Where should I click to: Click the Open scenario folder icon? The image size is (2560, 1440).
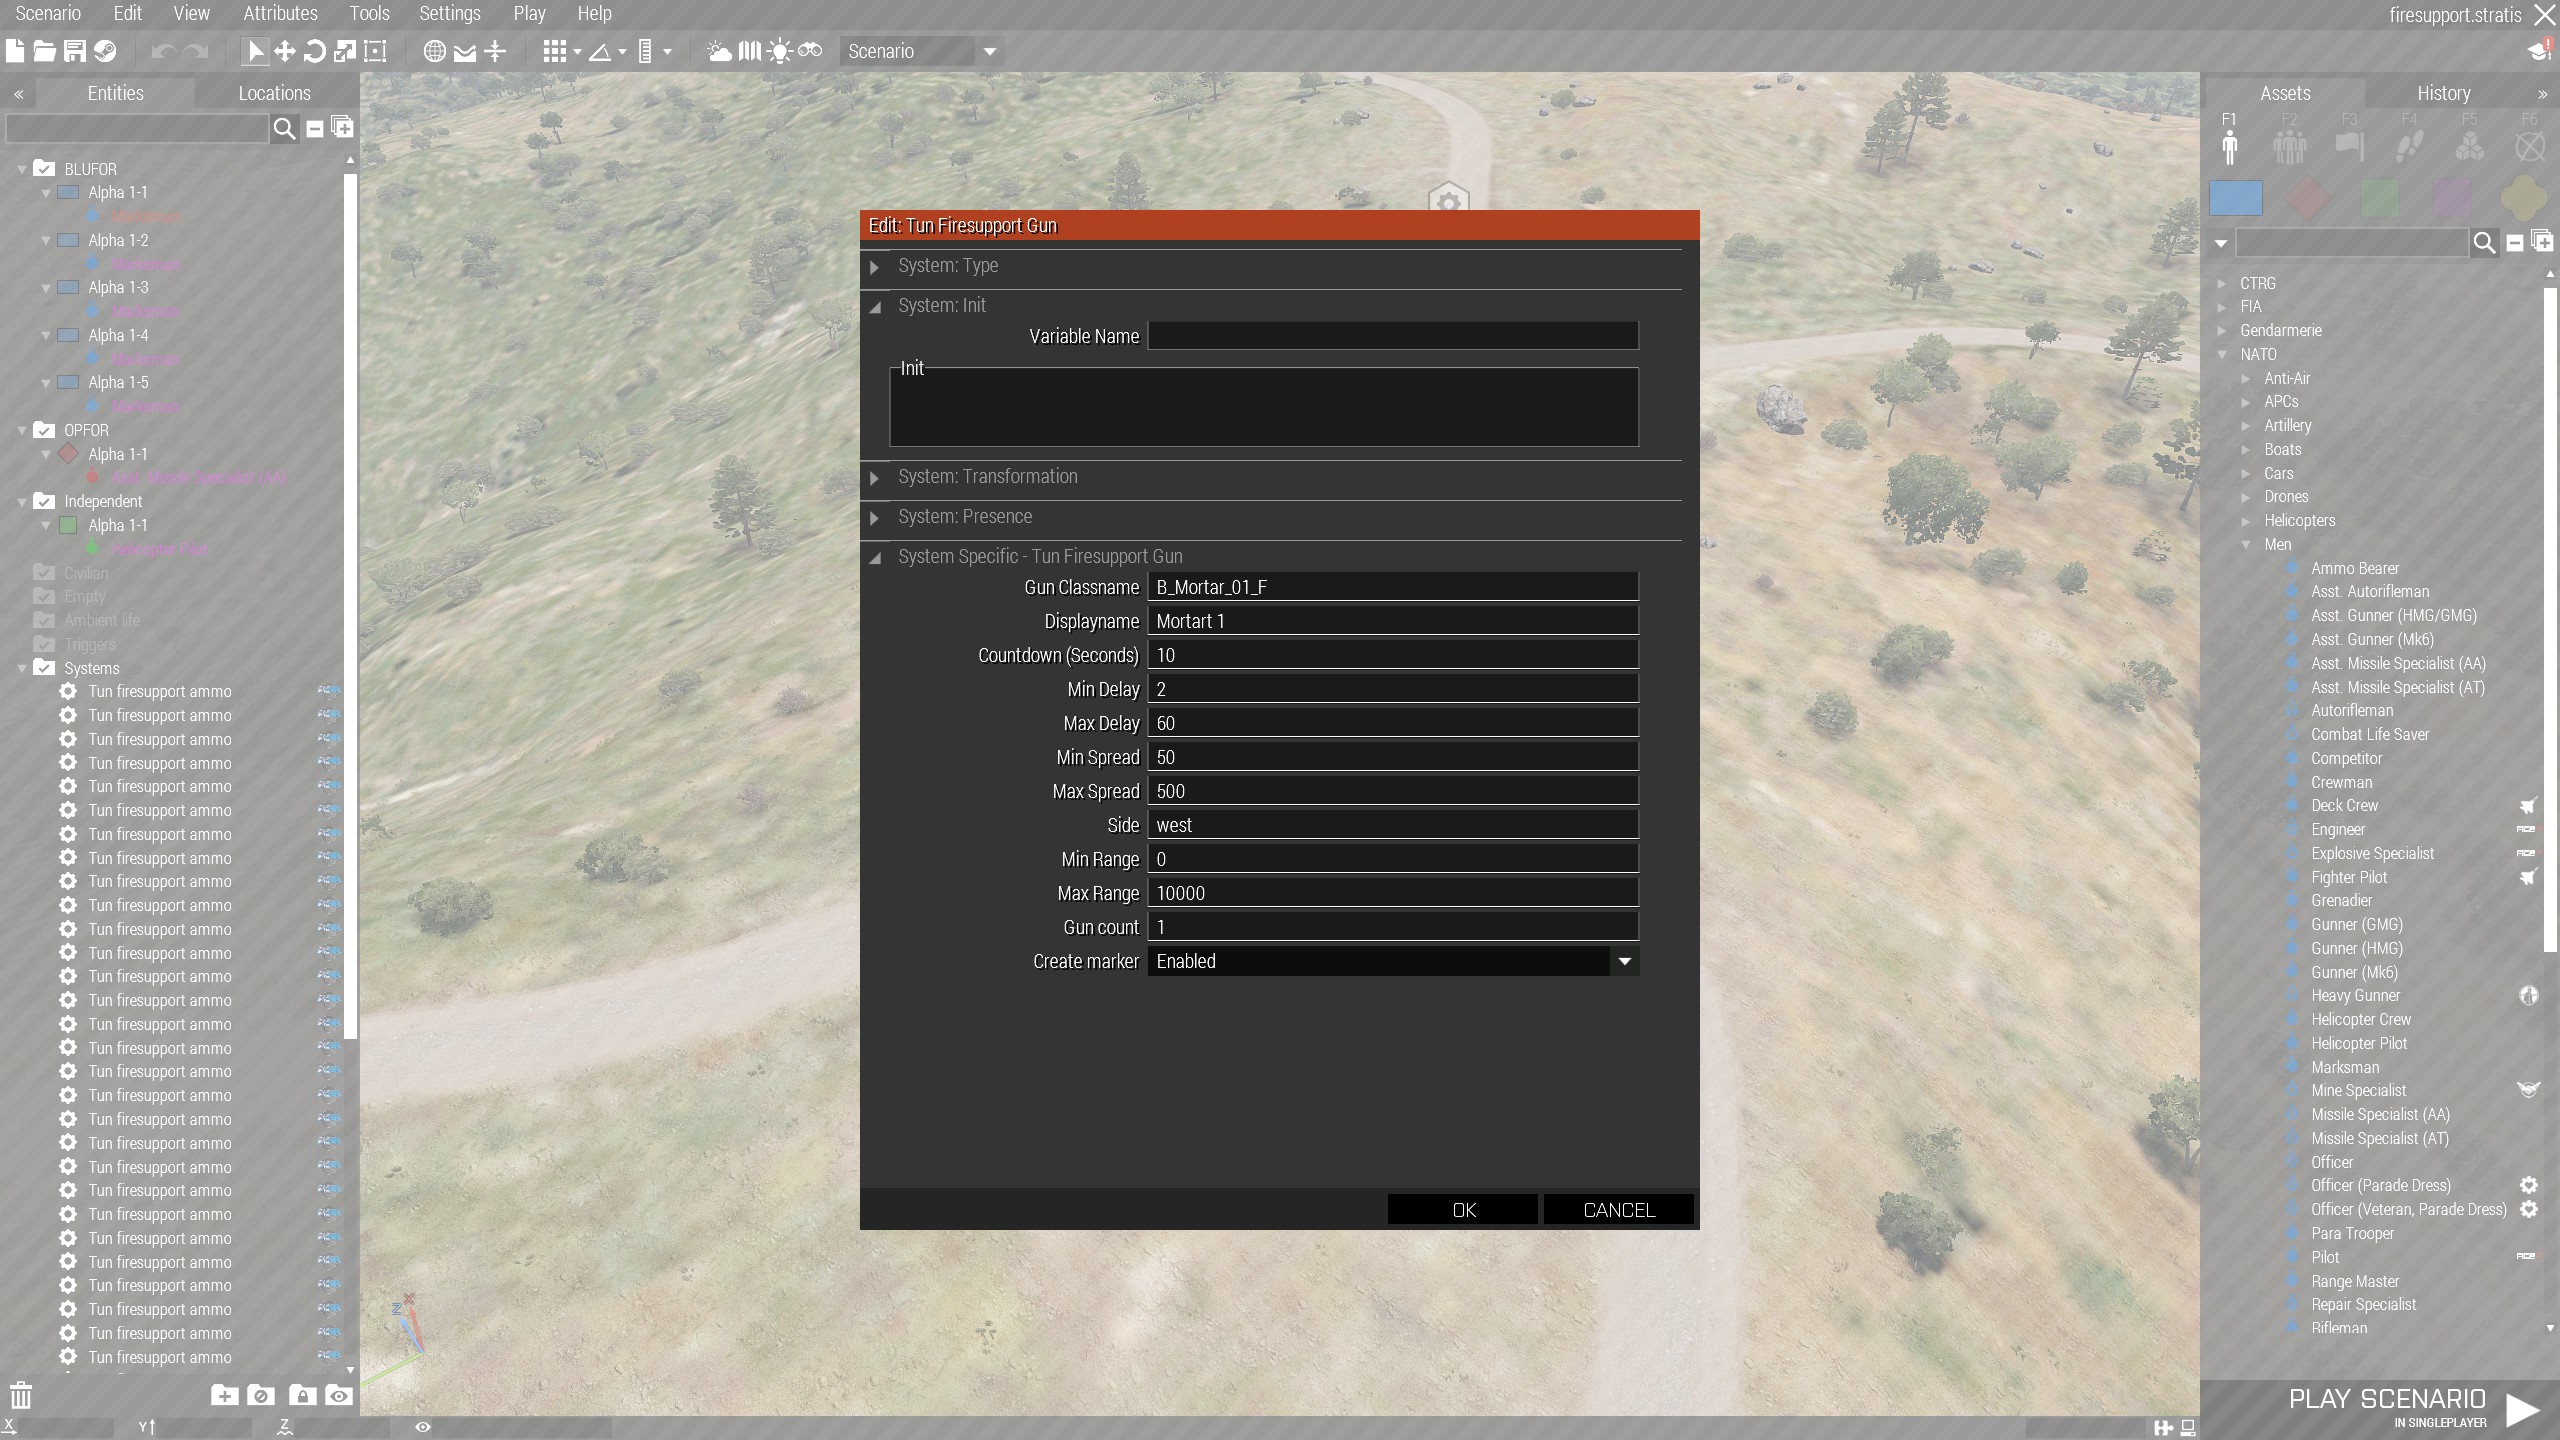coord(44,51)
